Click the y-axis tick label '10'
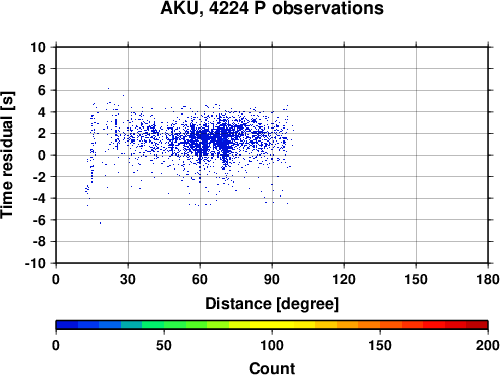 [38, 47]
